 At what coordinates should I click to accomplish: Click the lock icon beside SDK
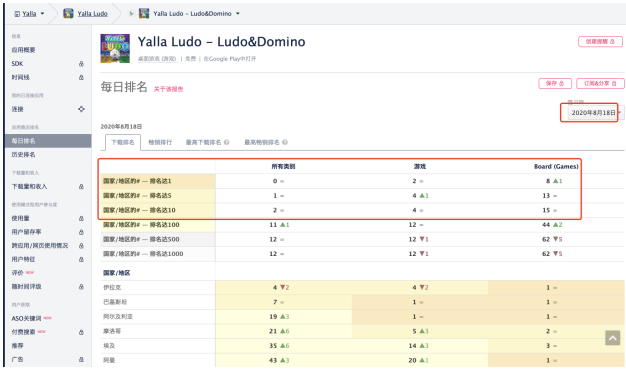pyautogui.click(x=81, y=64)
